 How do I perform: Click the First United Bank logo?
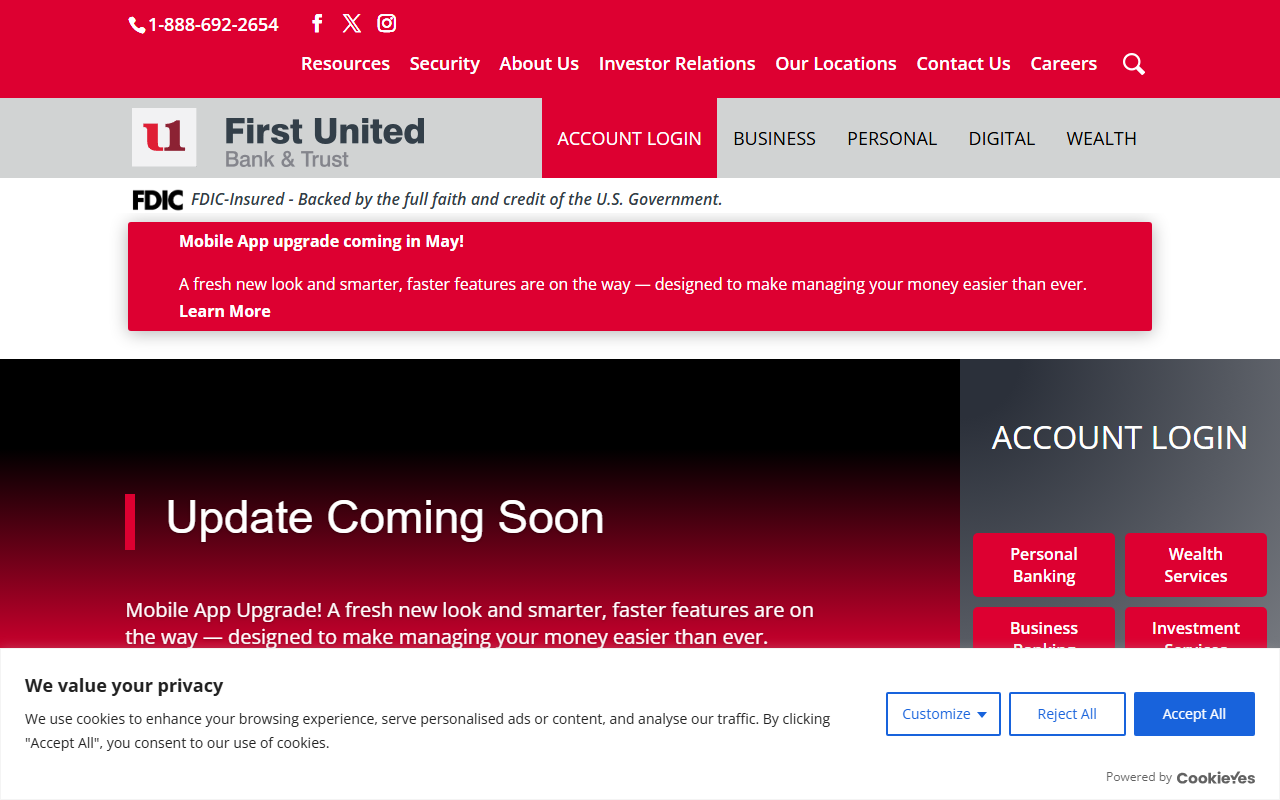(x=278, y=138)
